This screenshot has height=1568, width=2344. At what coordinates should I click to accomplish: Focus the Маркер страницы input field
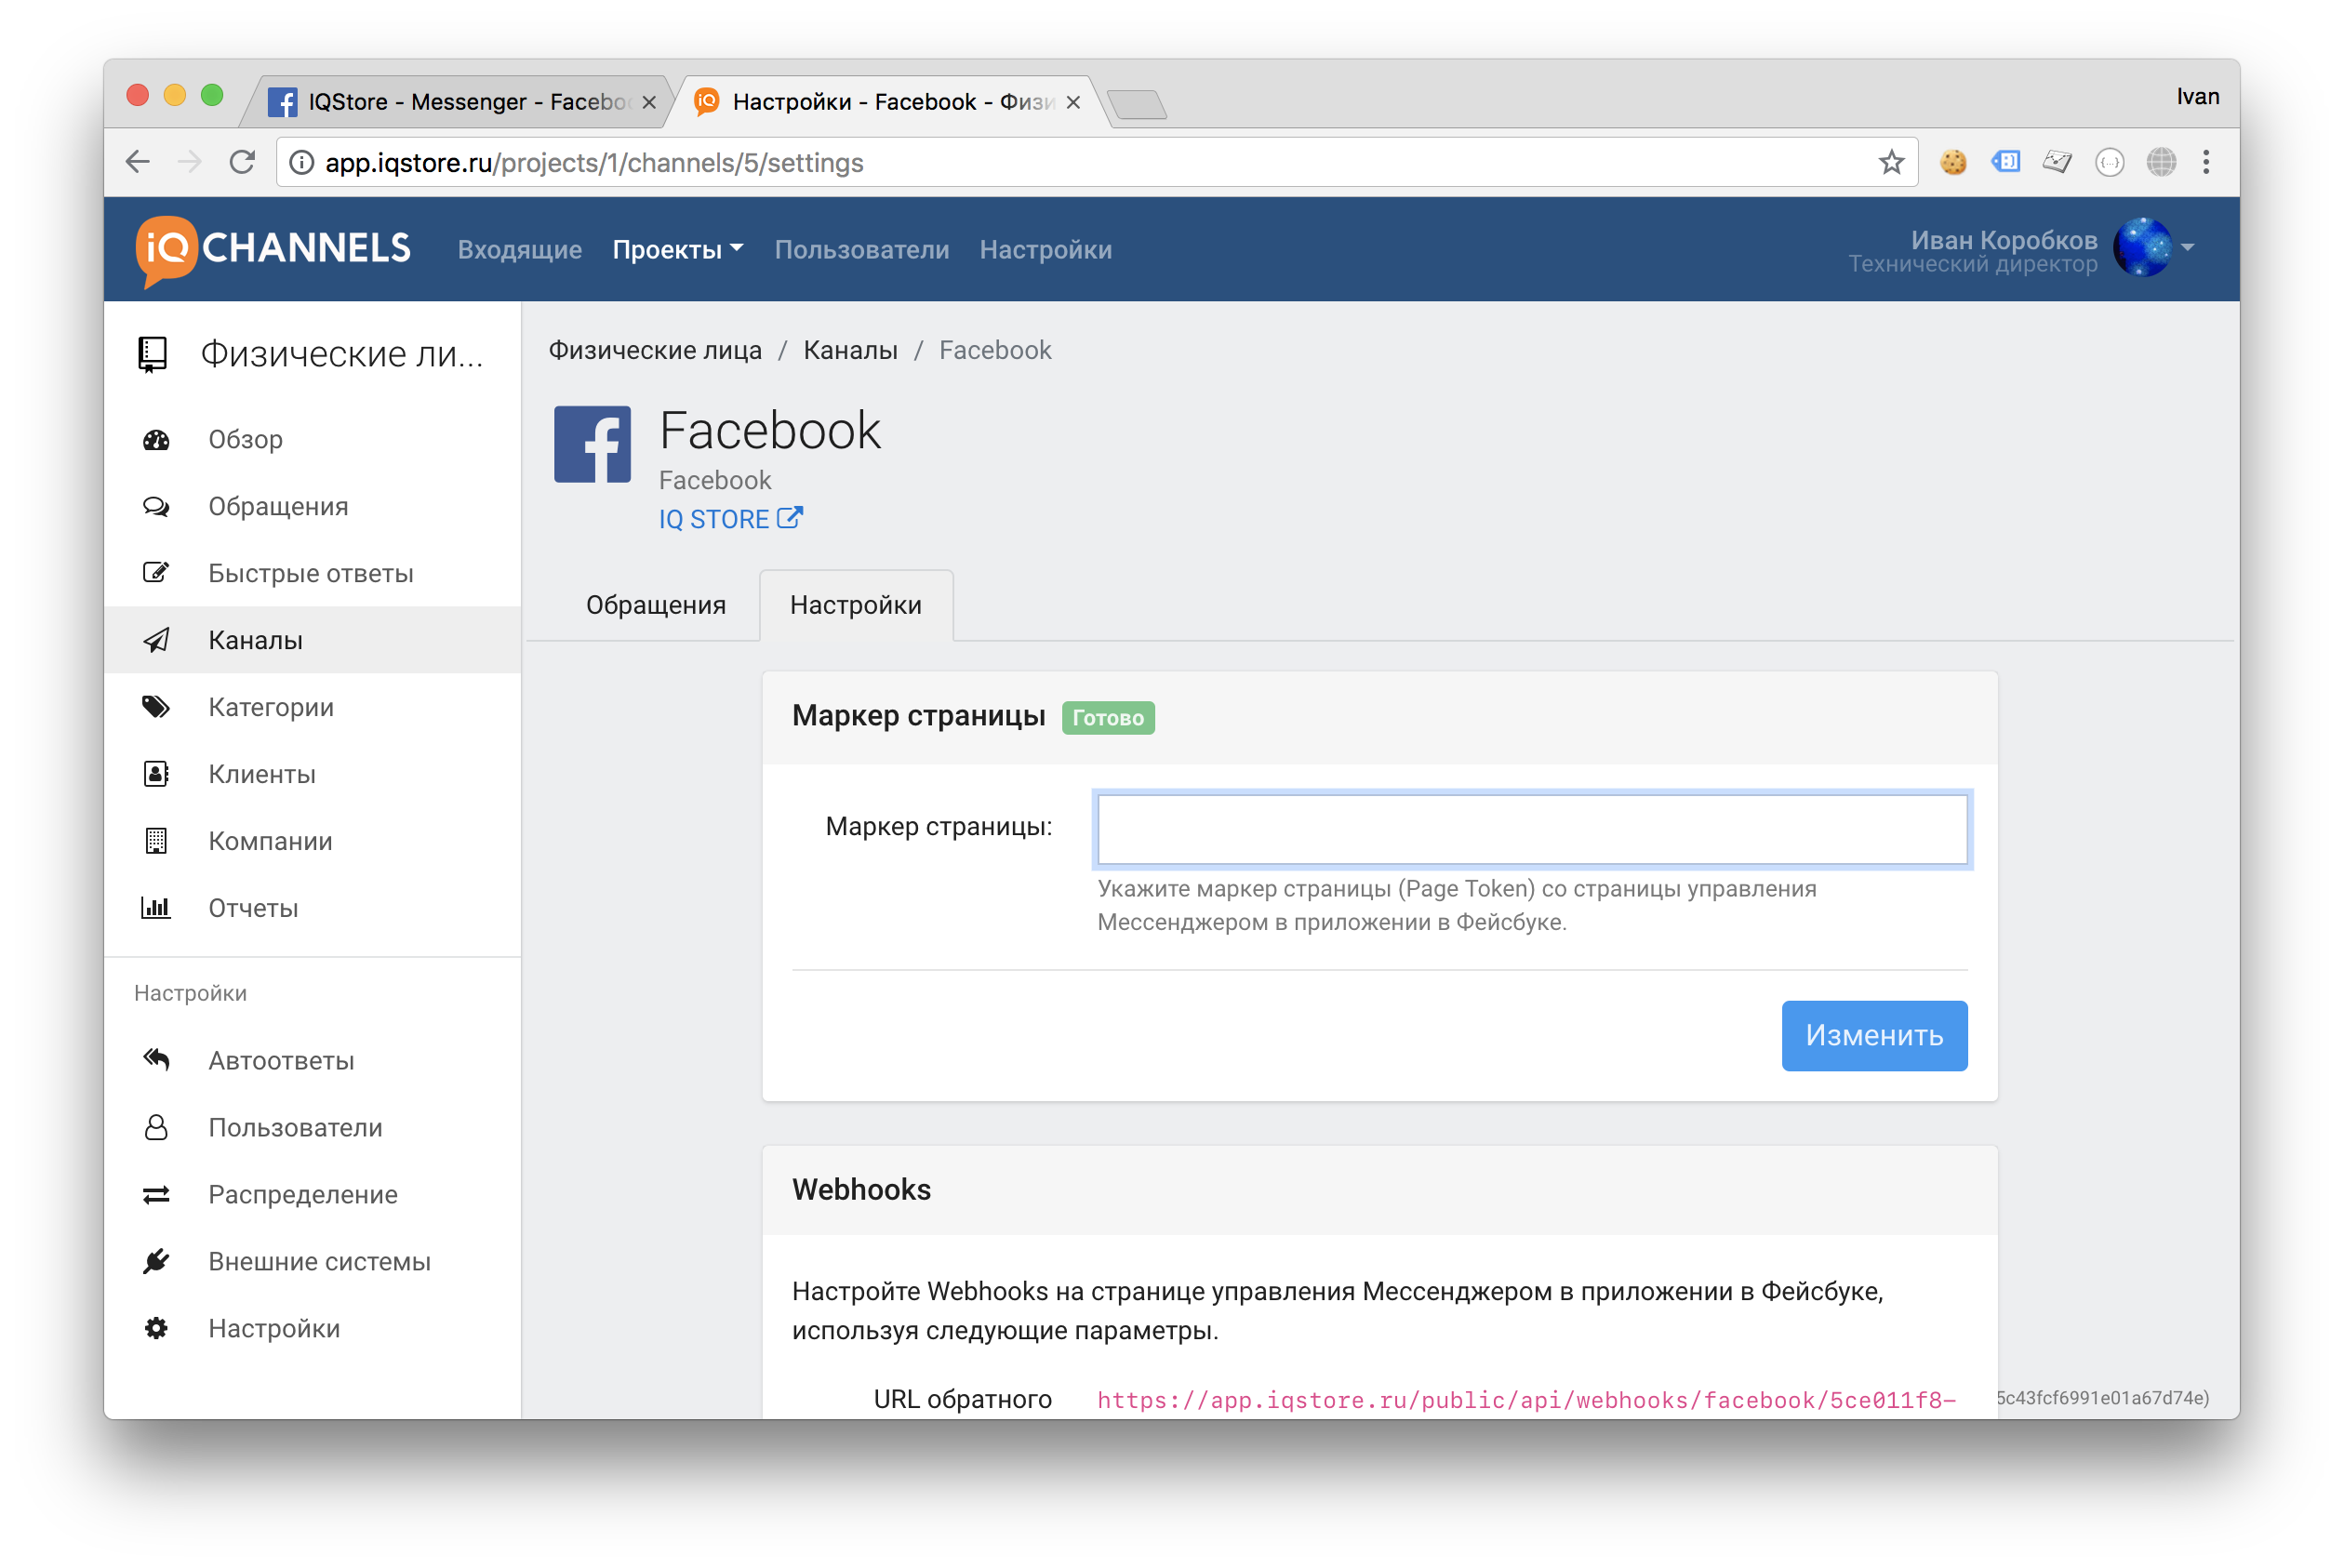coord(1532,829)
